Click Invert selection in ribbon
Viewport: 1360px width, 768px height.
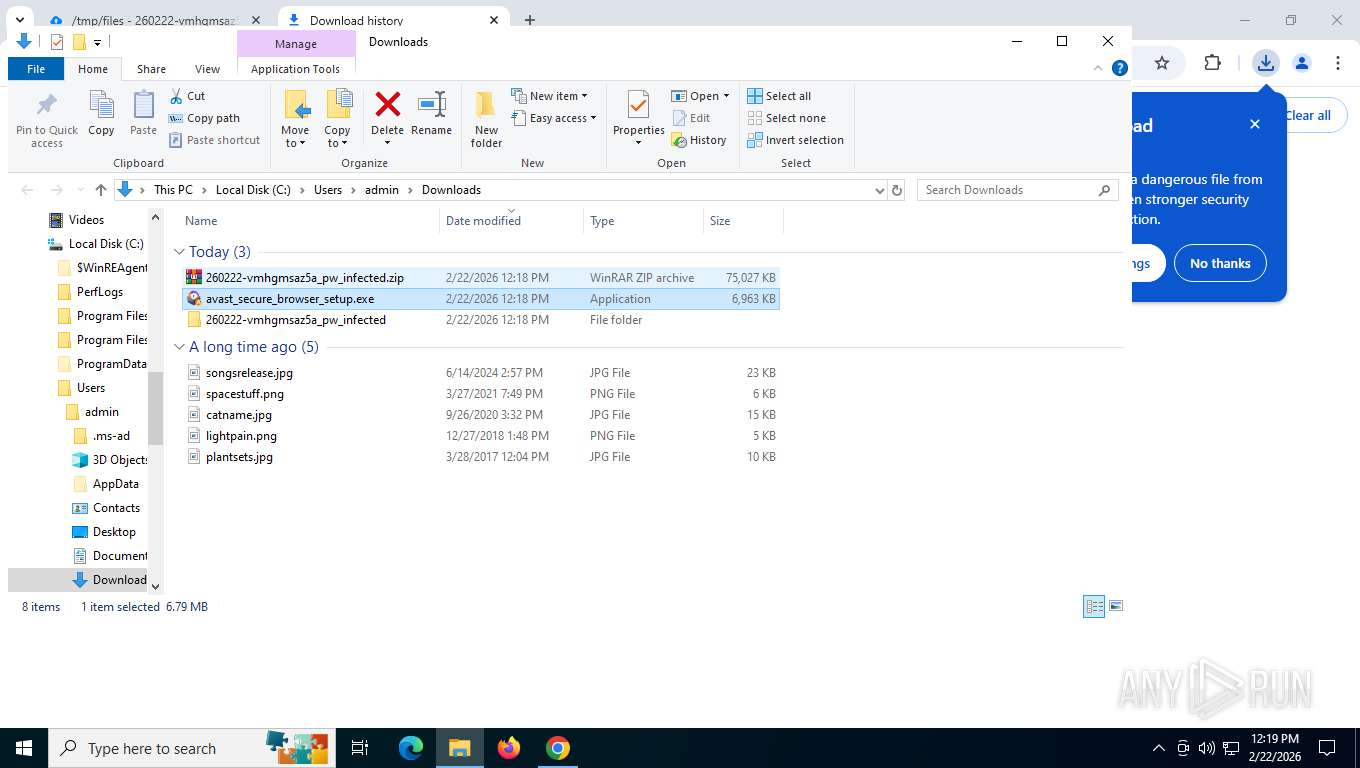tap(795, 140)
